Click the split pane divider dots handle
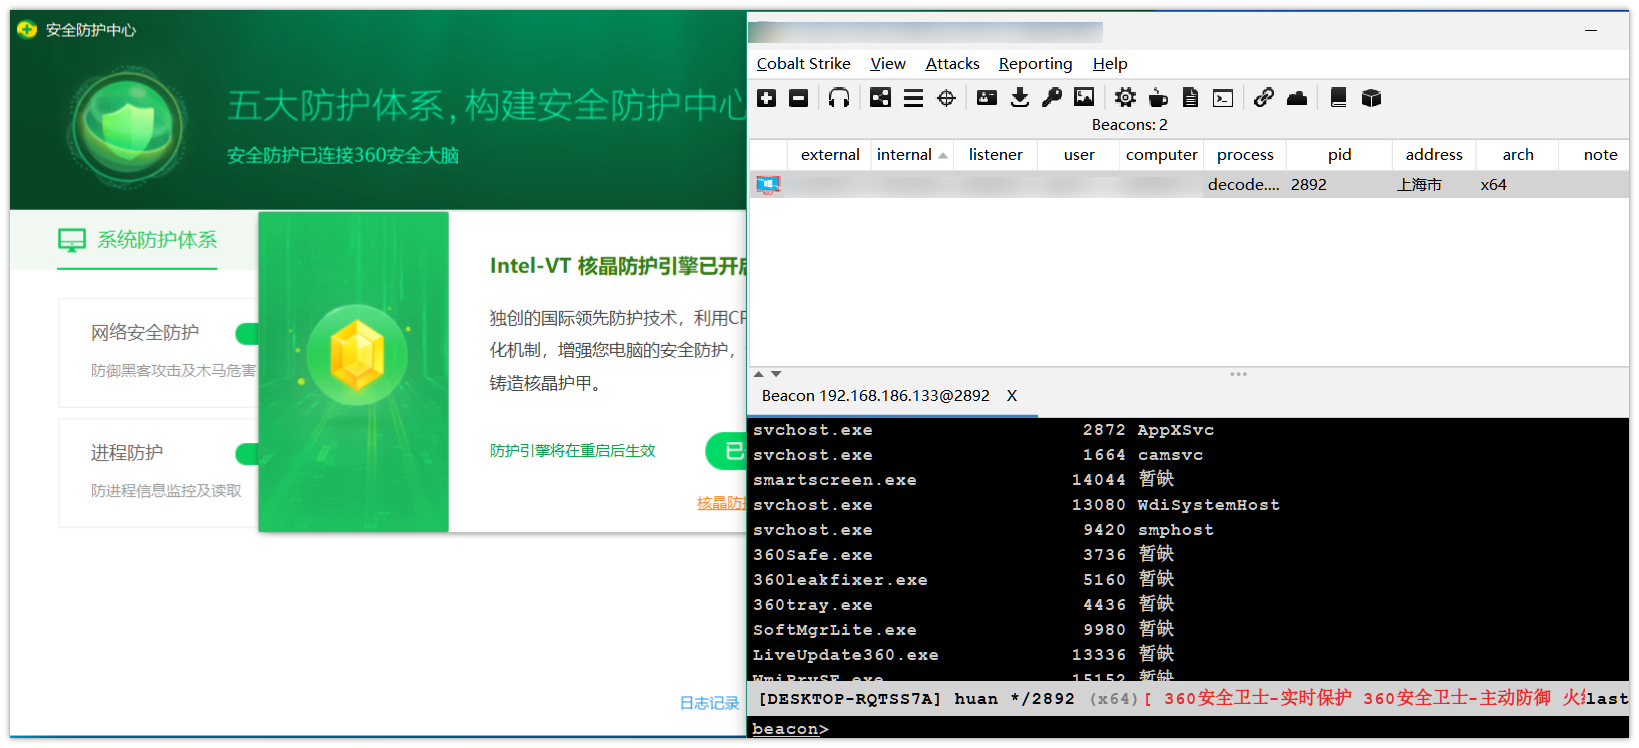This screenshot has height=748, width=1639. (1239, 374)
